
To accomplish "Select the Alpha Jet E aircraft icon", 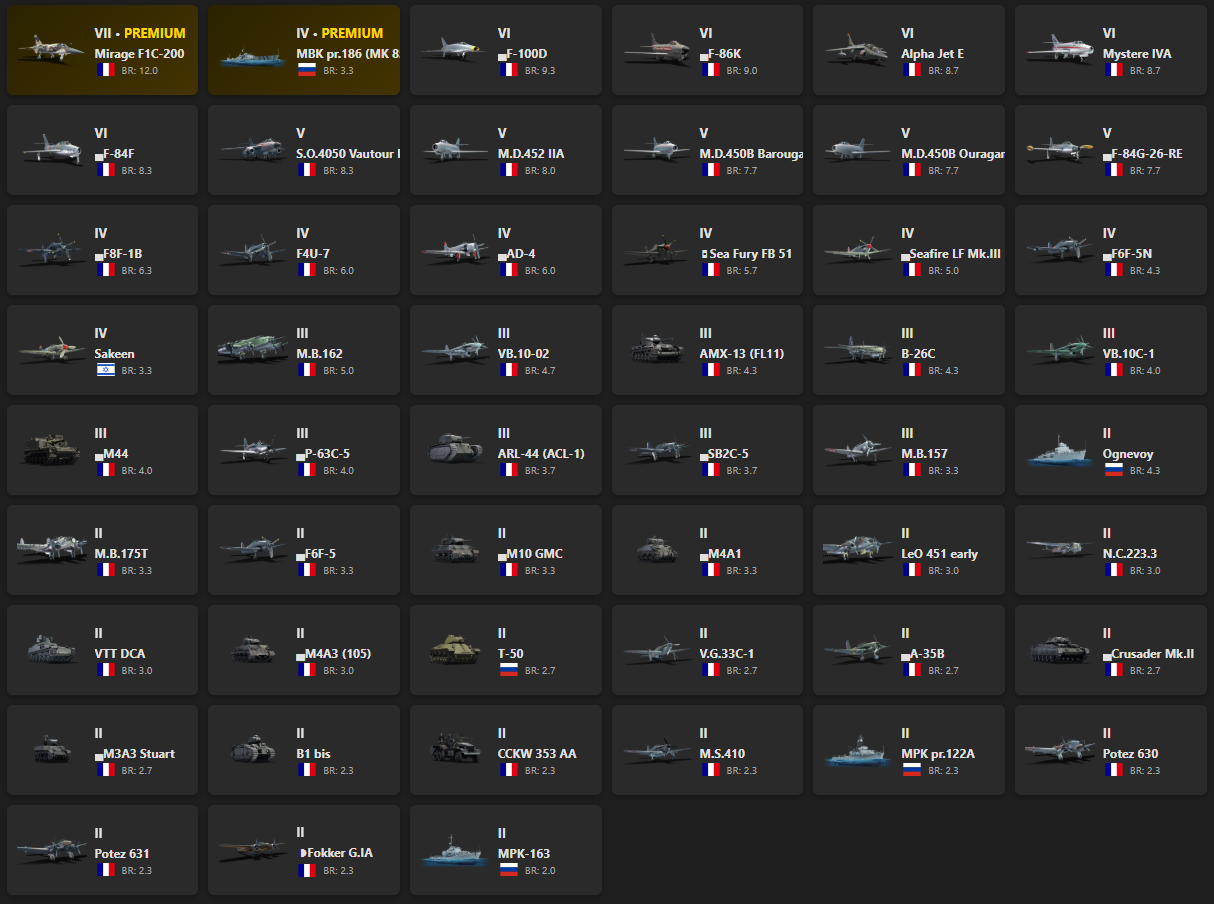I will 855,50.
